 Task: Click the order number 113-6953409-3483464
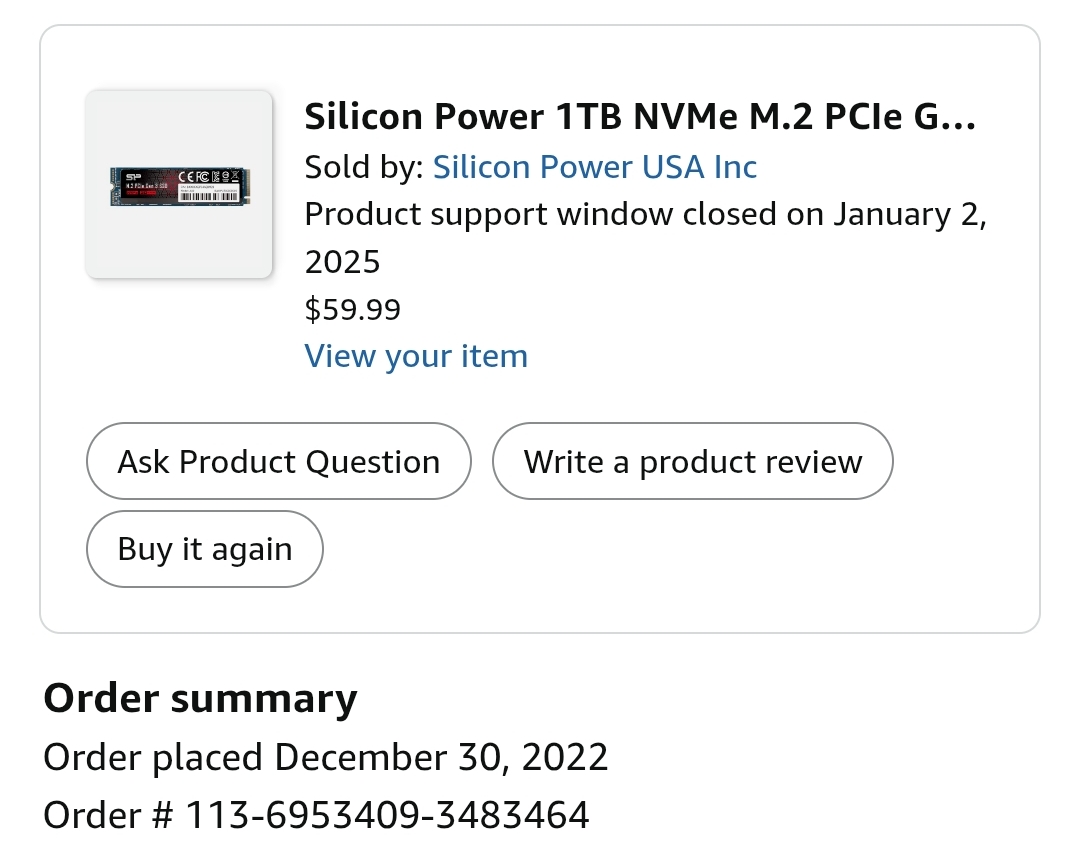(x=388, y=815)
